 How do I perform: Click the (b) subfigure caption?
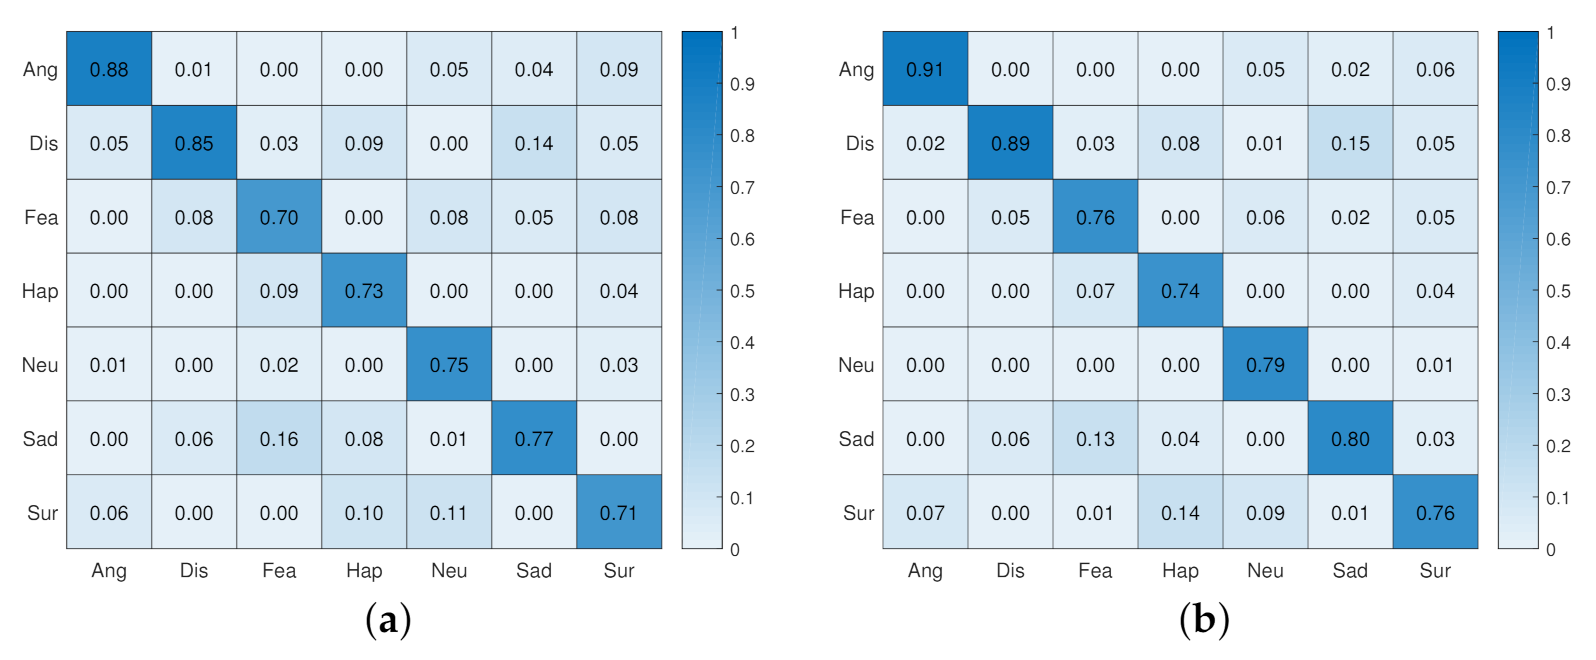point(1204,620)
